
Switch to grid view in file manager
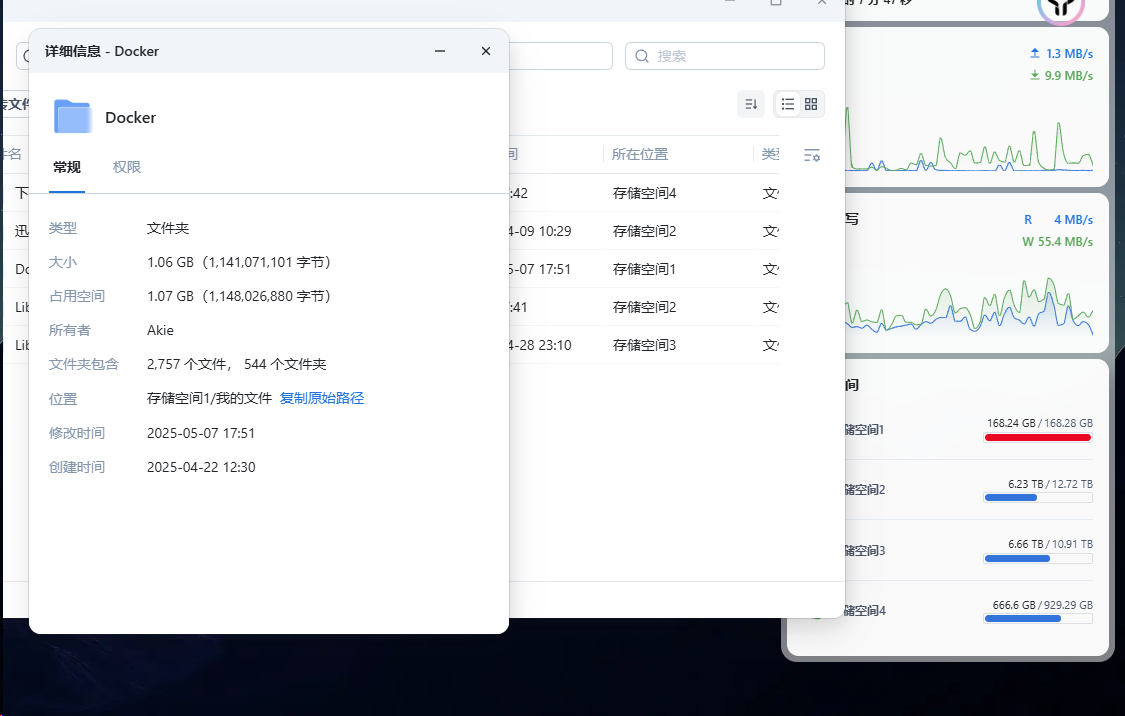click(x=811, y=104)
